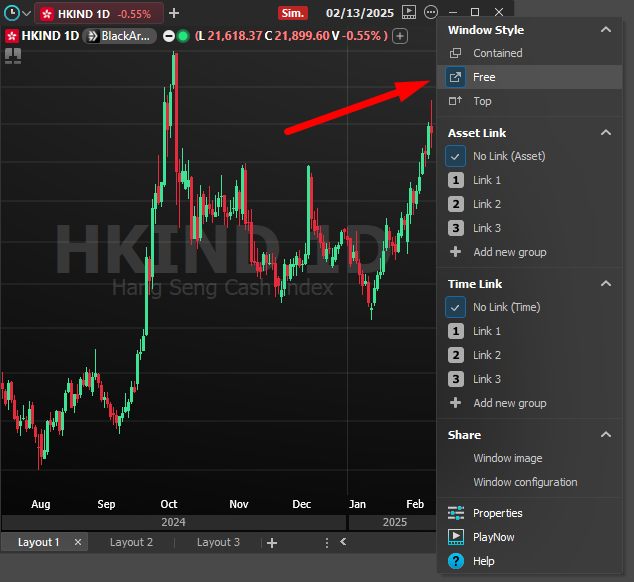Click the three-dot window options icon
Viewport: 634px width, 582px height.
point(431,12)
